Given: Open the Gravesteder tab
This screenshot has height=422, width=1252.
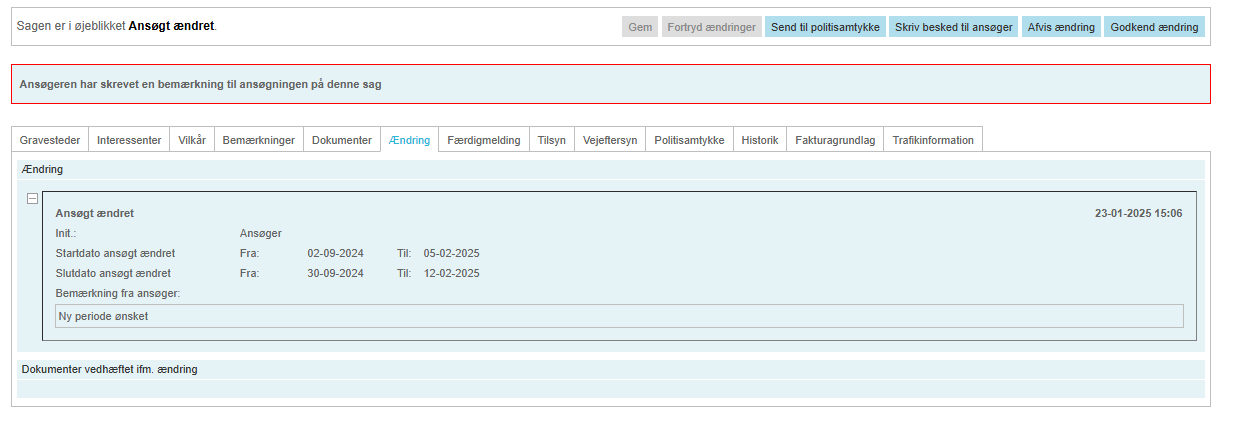Looking at the screenshot, I should 50,140.
